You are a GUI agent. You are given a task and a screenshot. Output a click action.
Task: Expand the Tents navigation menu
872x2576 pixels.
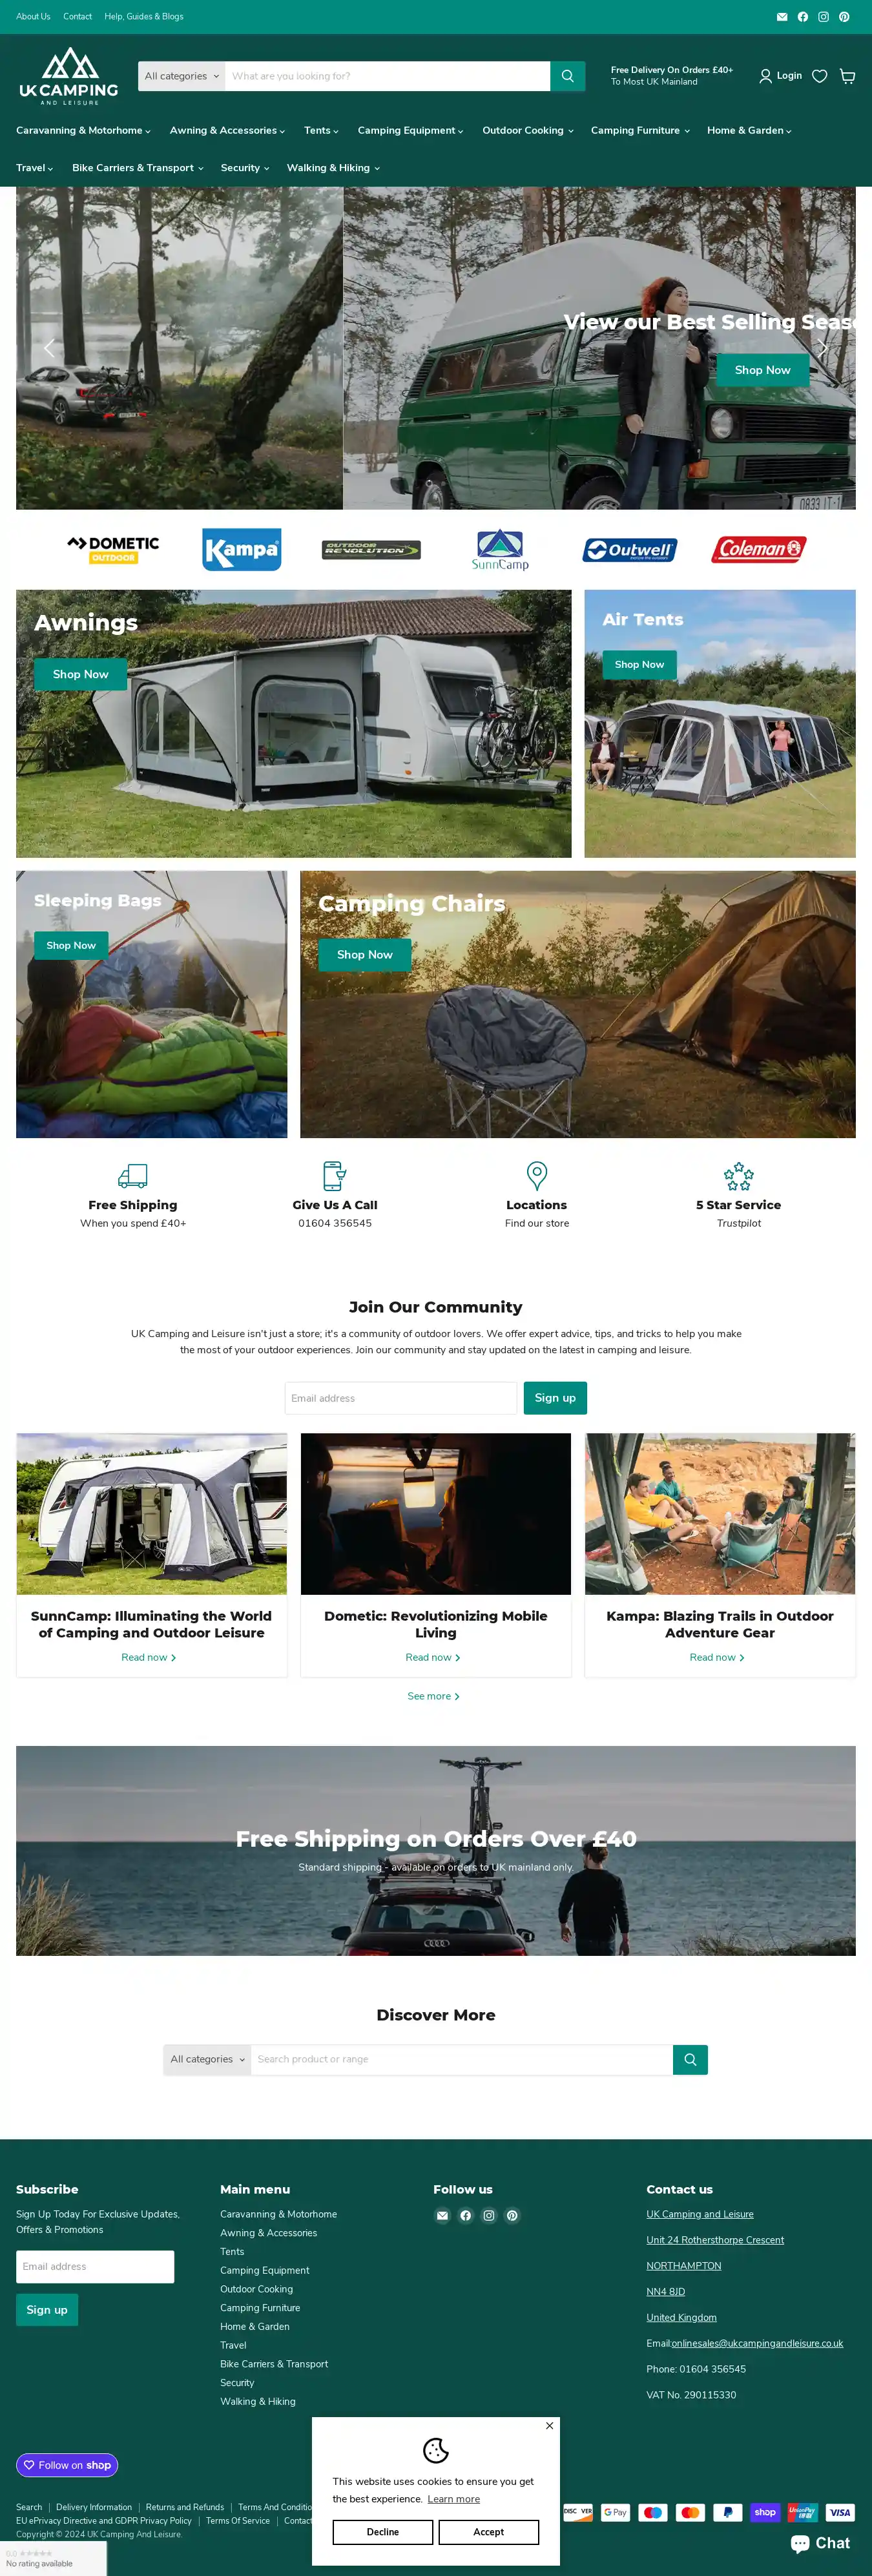pos(321,131)
